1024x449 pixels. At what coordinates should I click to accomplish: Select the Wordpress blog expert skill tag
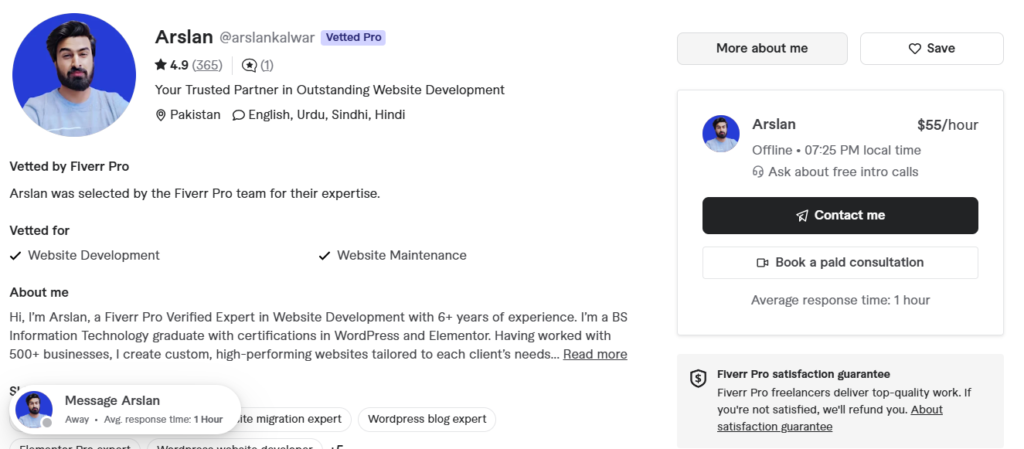click(427, 419)
